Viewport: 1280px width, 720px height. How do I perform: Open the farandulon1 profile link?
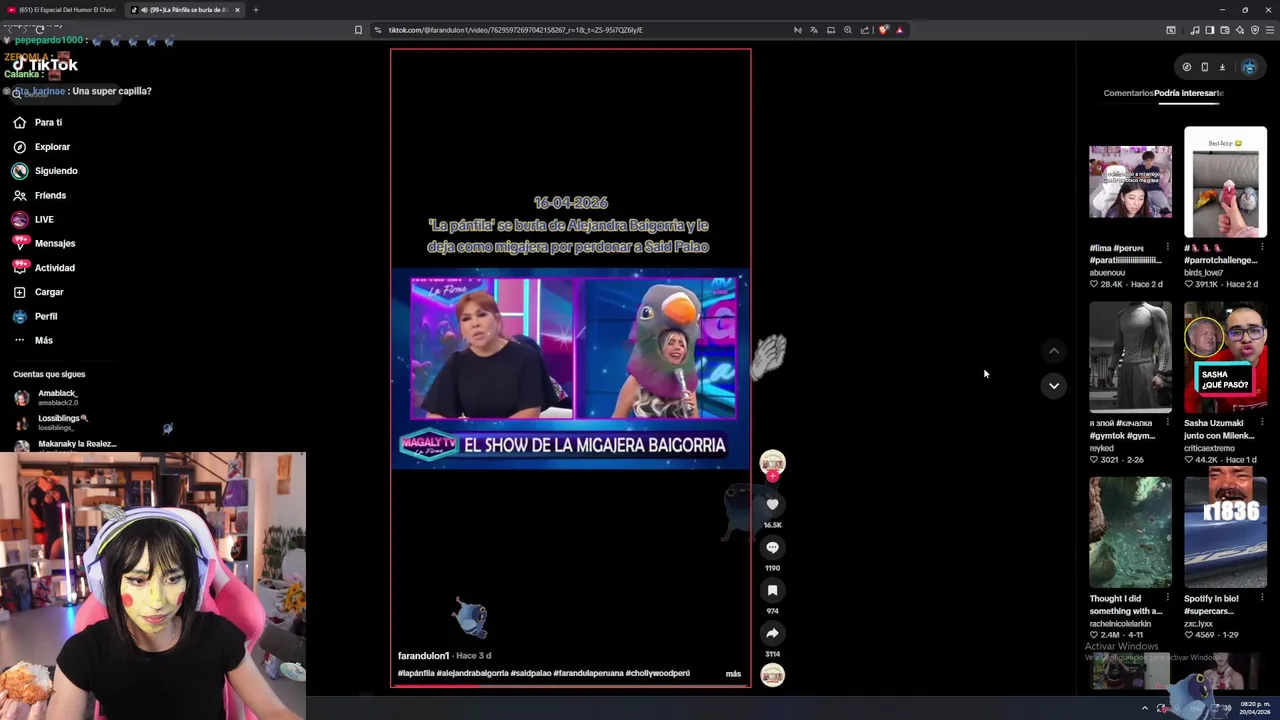point(423,656)
